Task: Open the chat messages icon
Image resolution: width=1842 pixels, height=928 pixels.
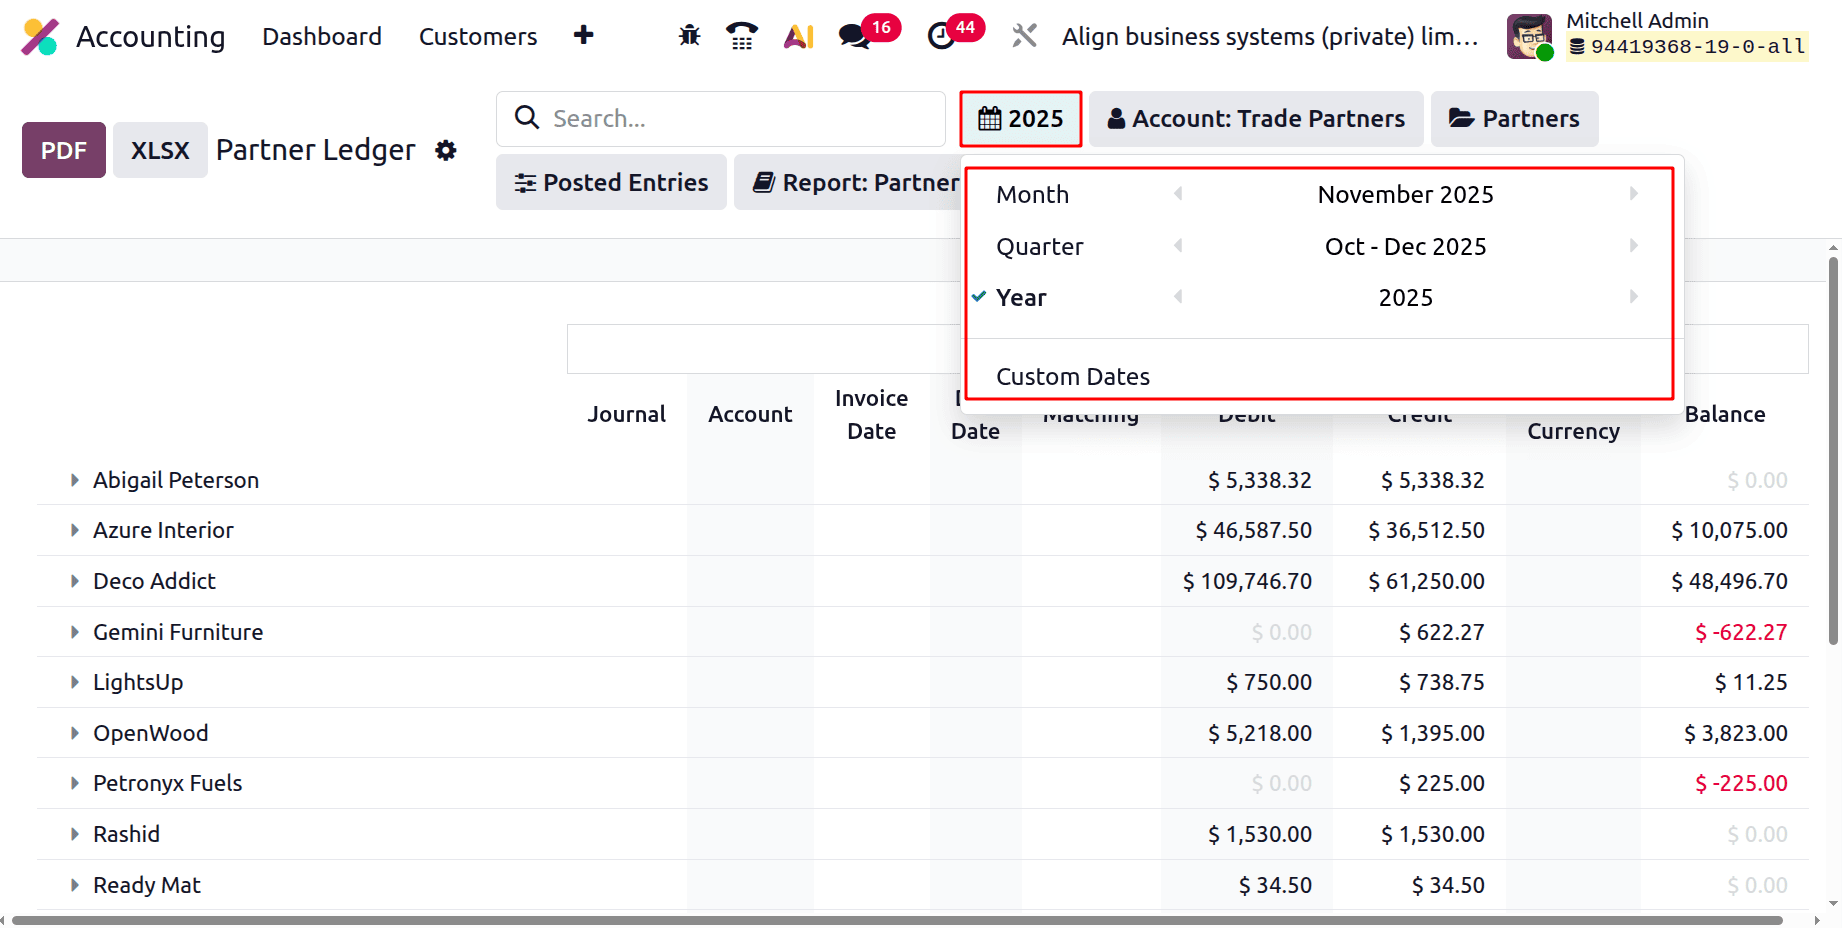Action: tap(853, 37)
